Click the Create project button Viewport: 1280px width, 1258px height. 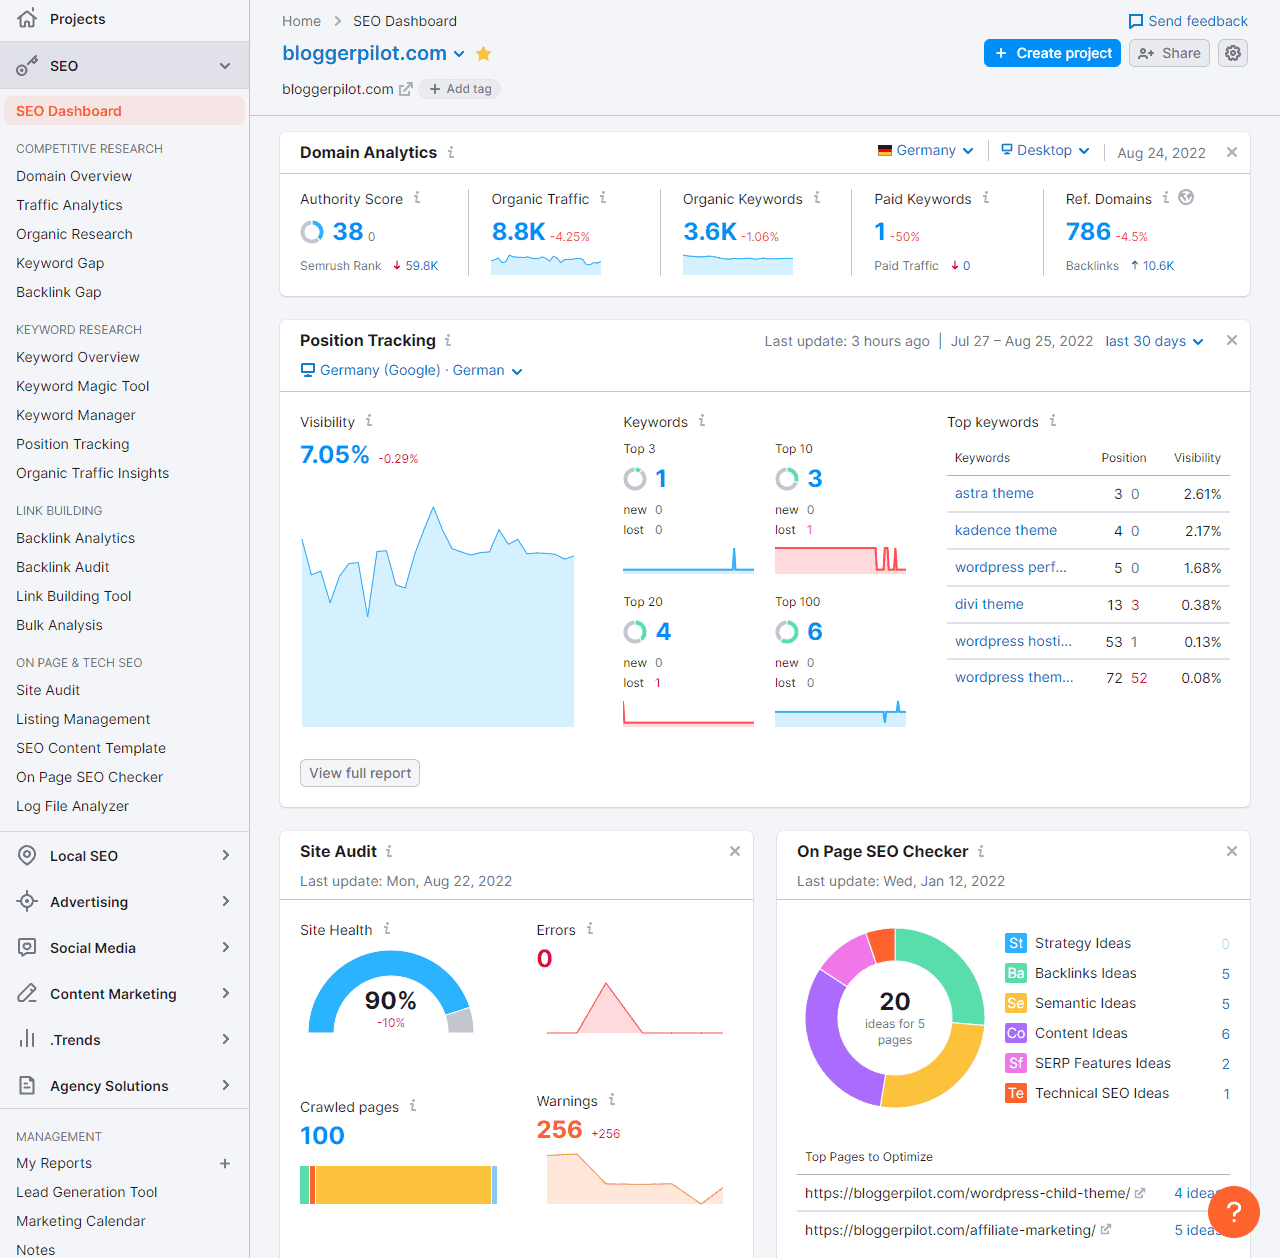[x=1053, y=53]
